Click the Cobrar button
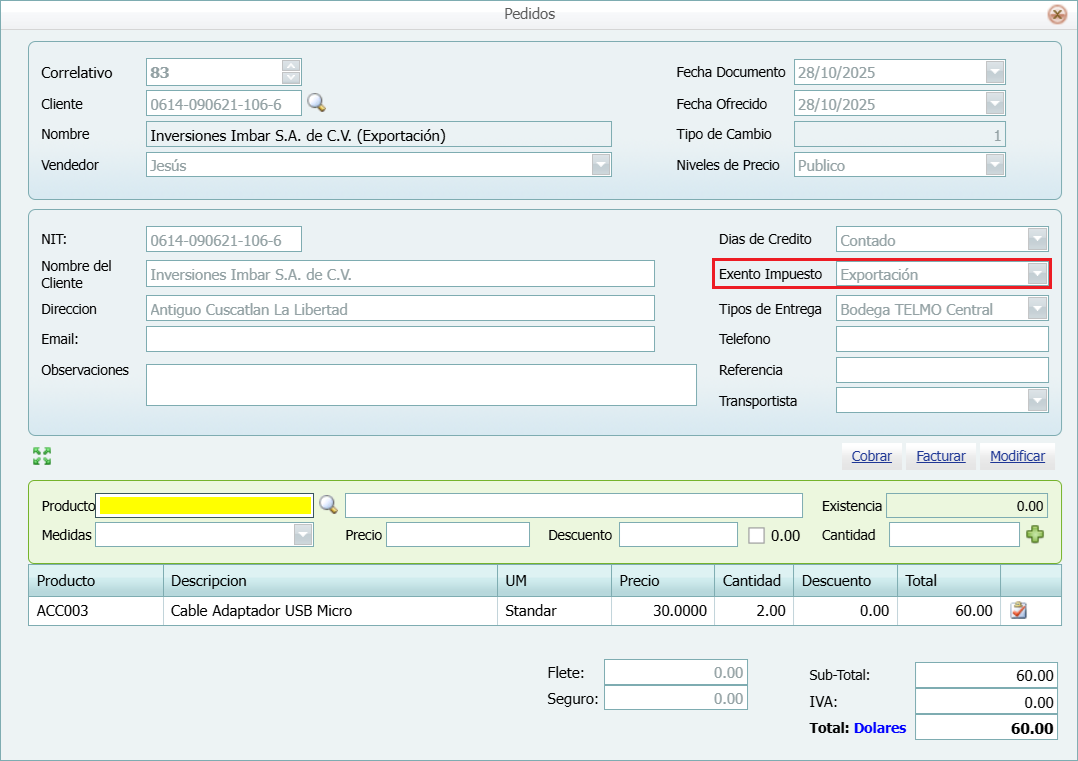The image size is (1078, 761). (871, 456)
